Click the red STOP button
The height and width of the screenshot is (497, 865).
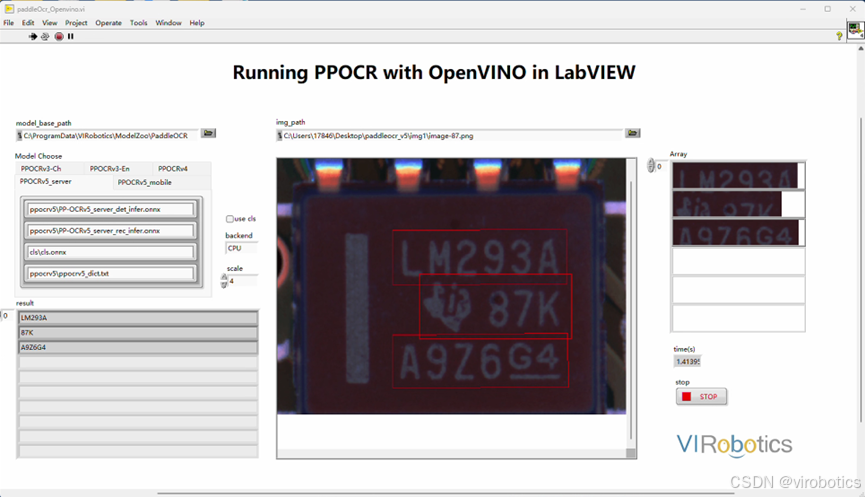pos(701,397)
